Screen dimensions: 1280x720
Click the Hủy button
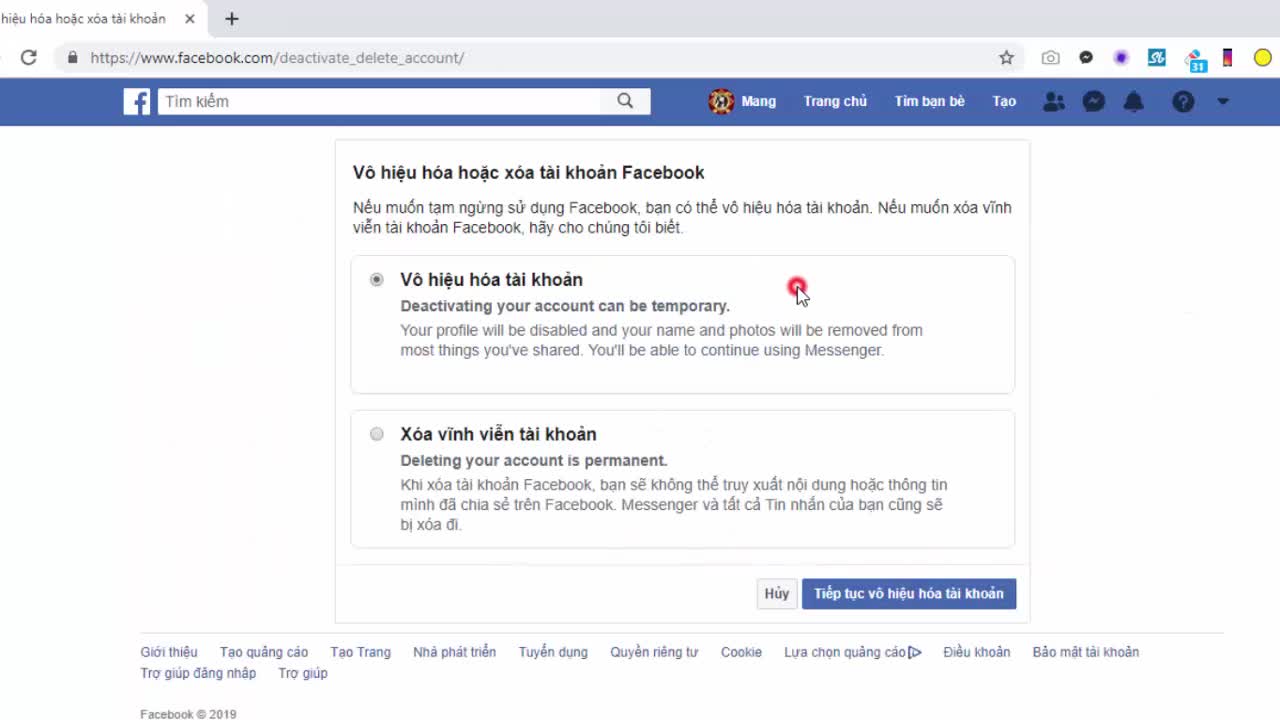point(777,593)
